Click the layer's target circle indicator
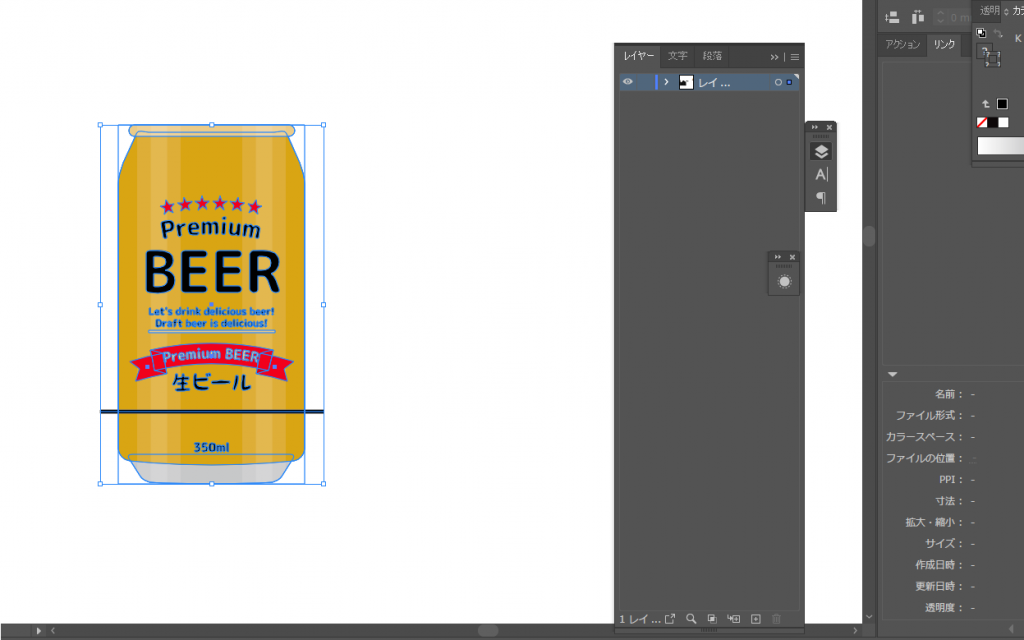Image resolution: width=1024 pixels, height=640 pixels. point(778,82)
